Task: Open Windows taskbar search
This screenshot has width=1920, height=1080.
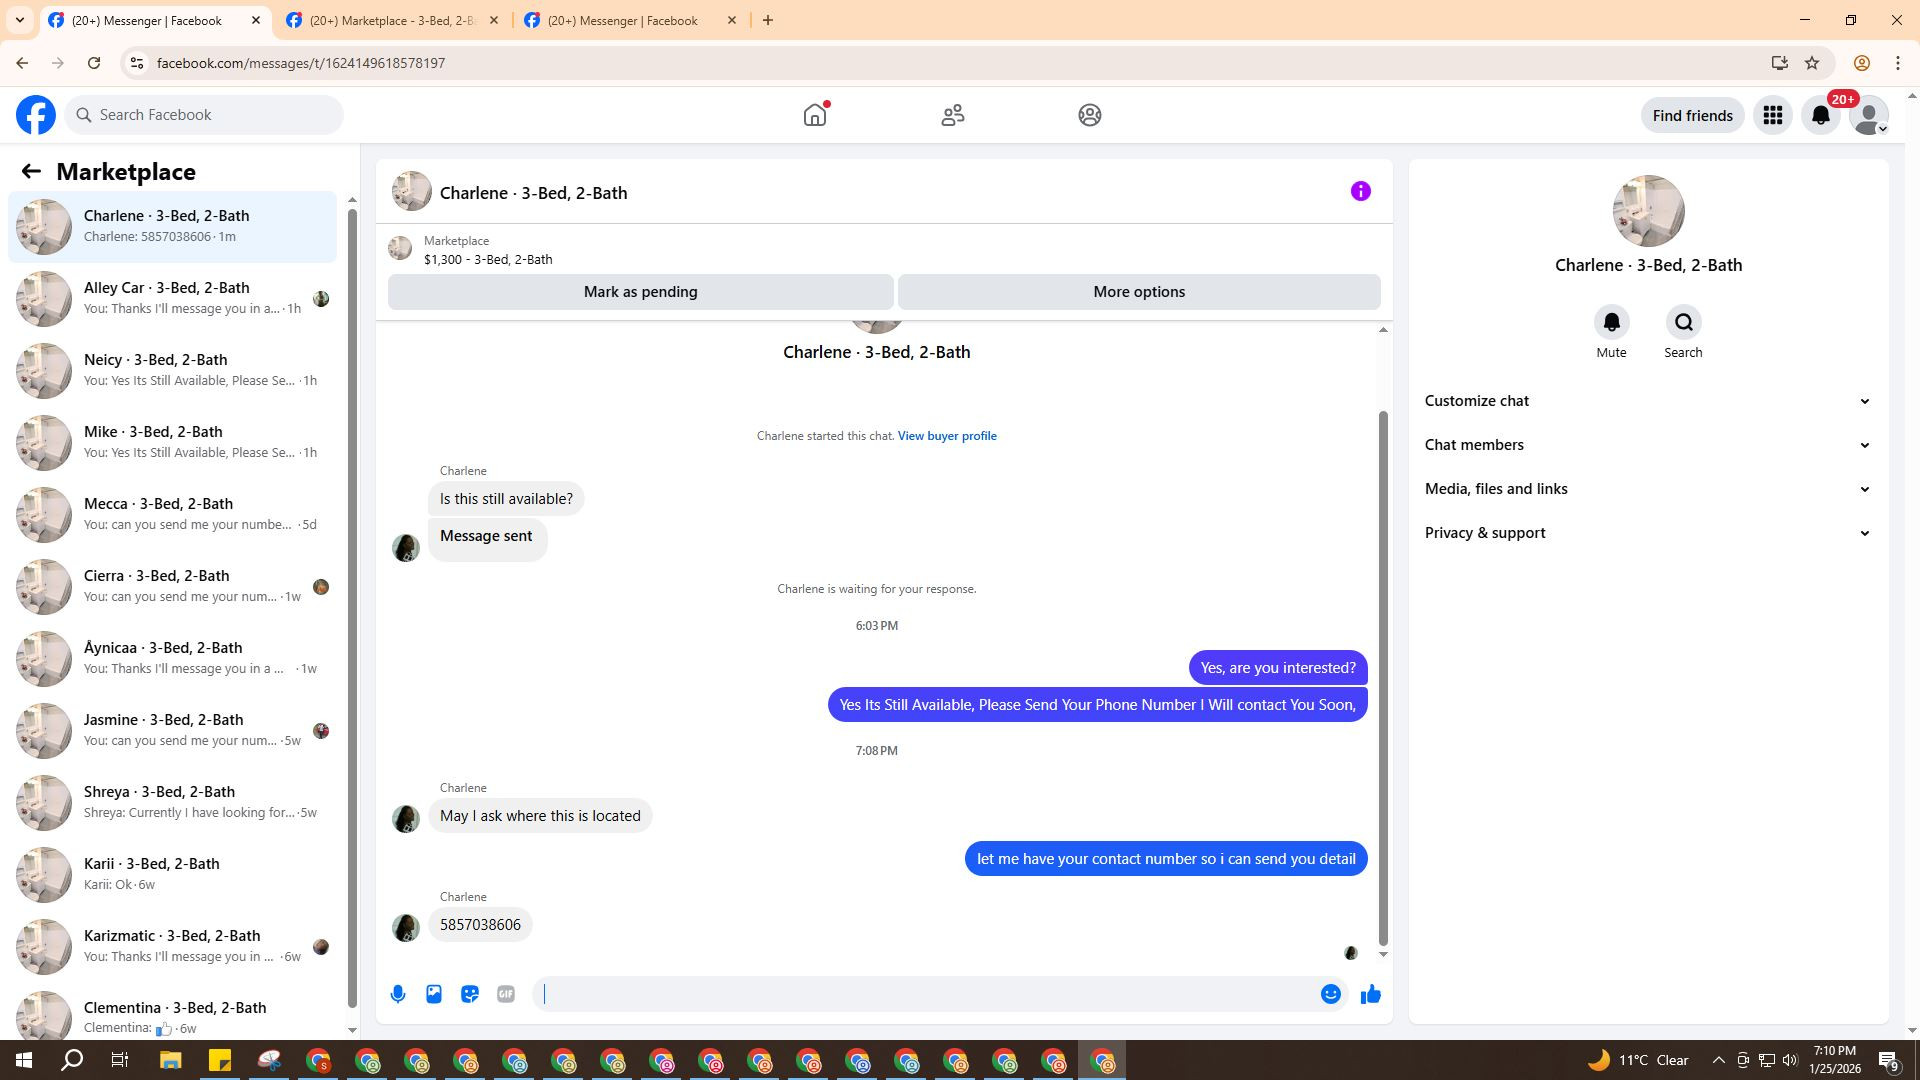Action: [x=72, y=1060]
